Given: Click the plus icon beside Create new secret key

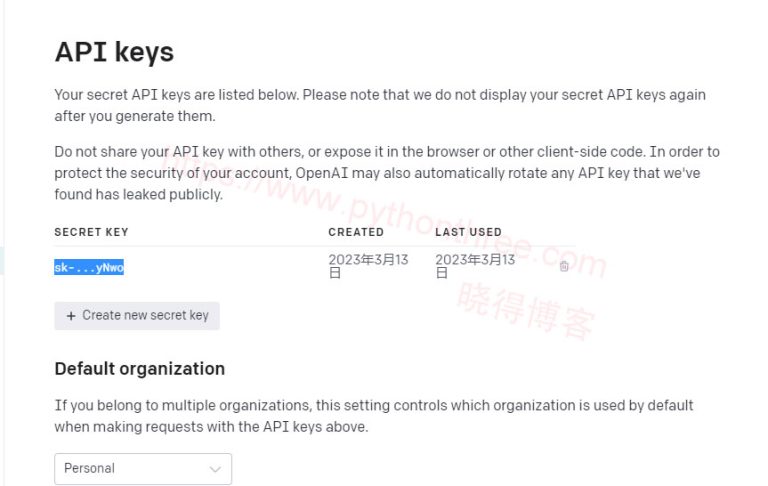Looking at the screenshot, I should coord(71,316).
